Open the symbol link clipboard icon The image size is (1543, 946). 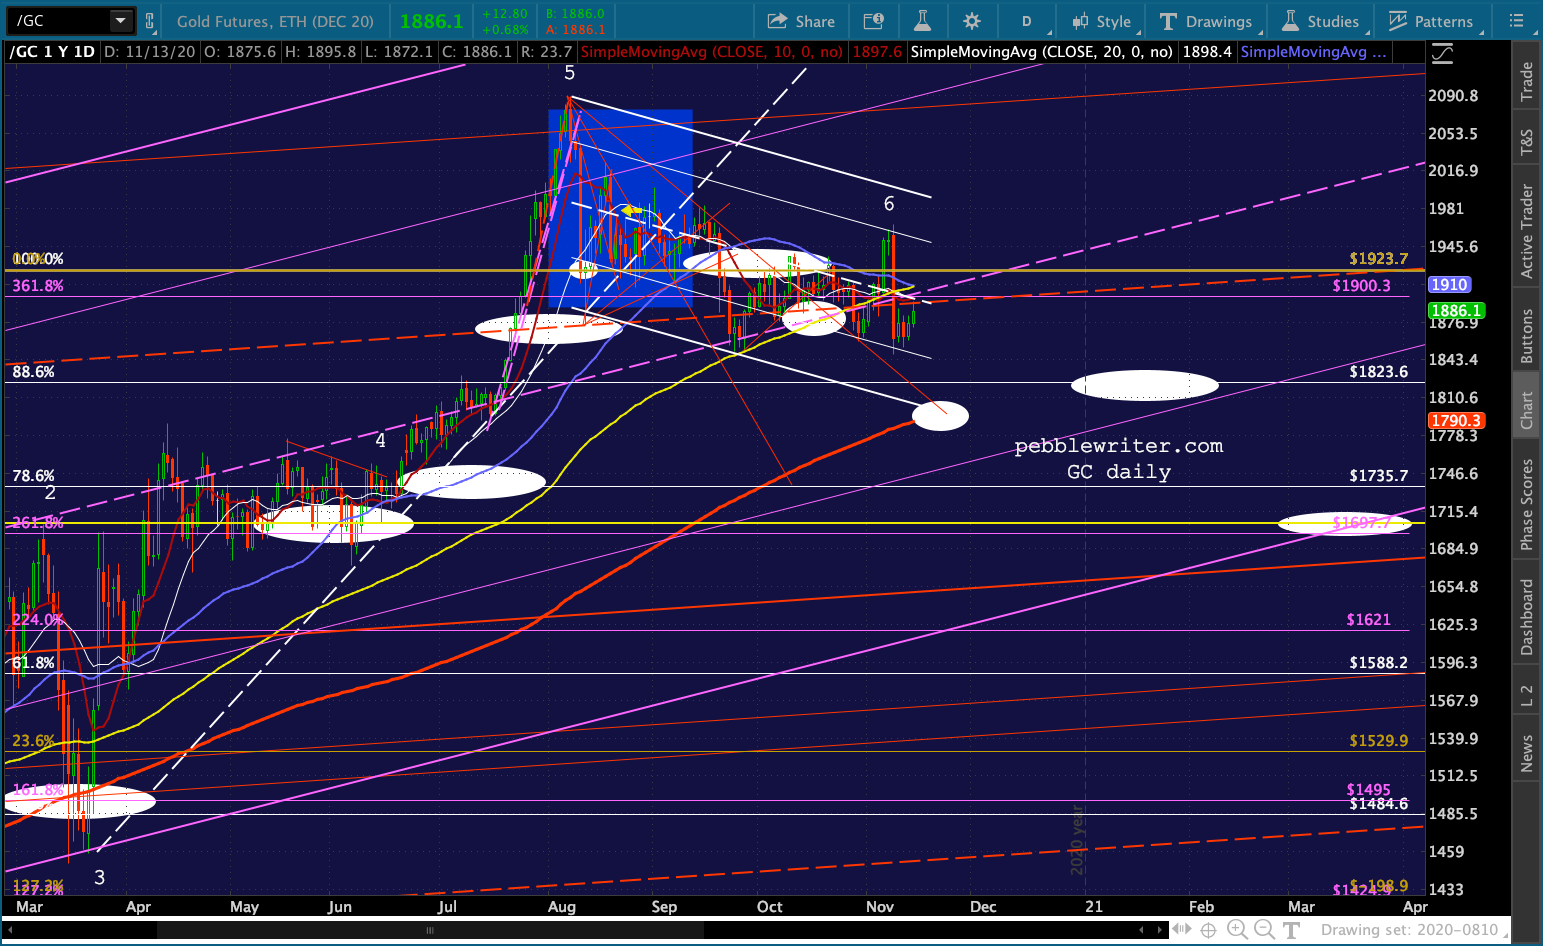pyautogui.click(x=150, y=21)
